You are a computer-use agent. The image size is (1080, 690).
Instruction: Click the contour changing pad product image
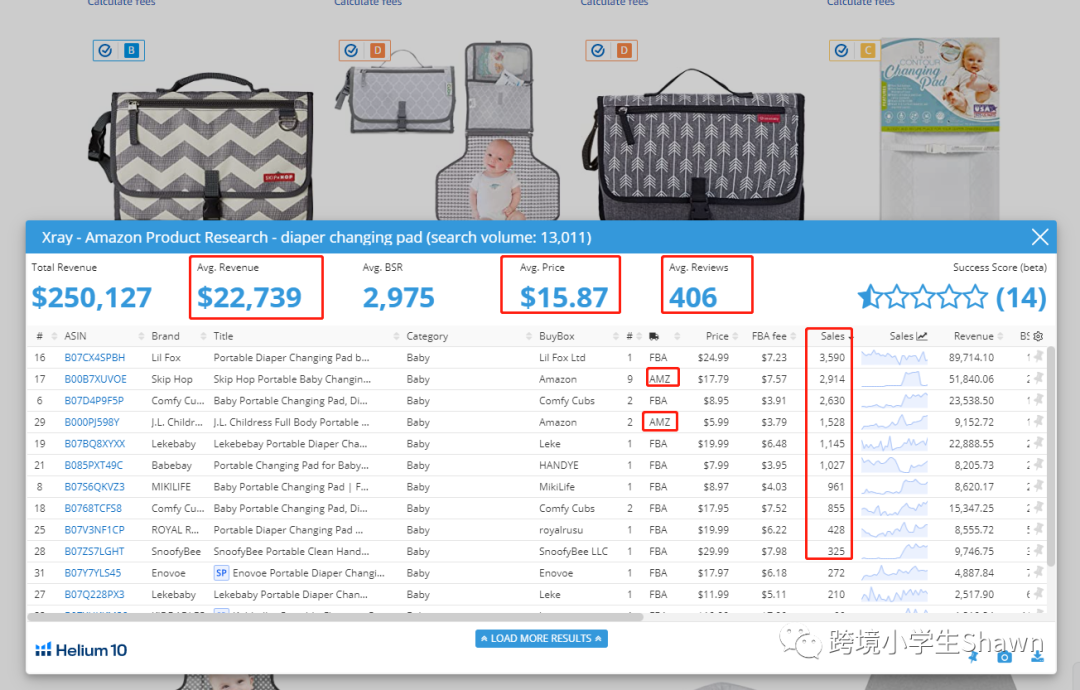[939, 129]
